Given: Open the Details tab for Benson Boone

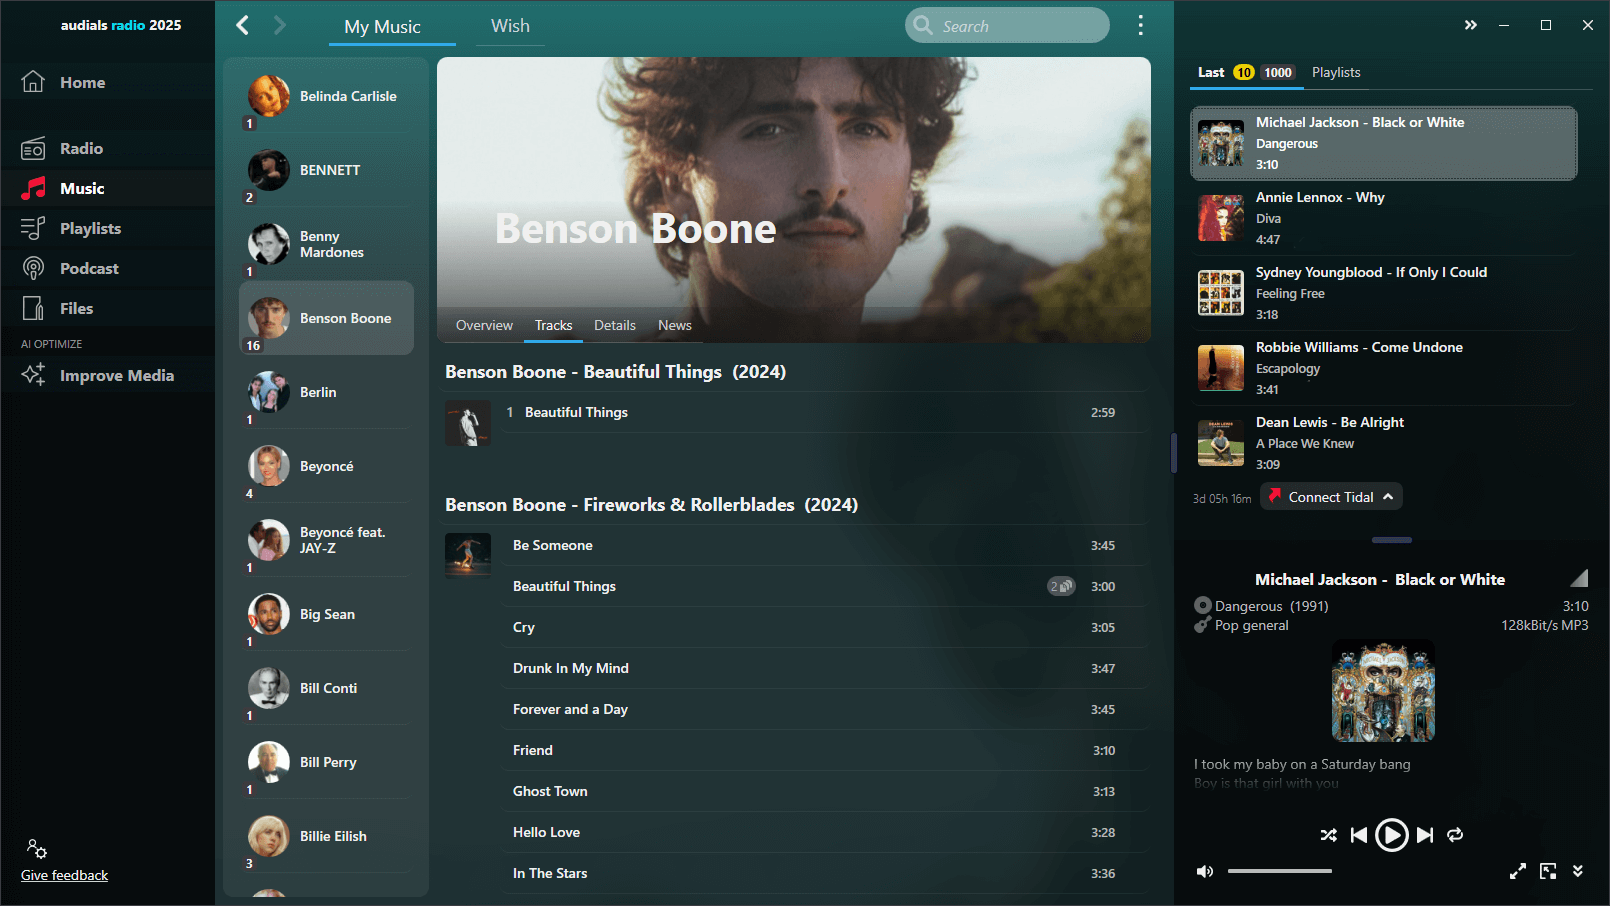Looking at the screenshot, I should 614,325.
